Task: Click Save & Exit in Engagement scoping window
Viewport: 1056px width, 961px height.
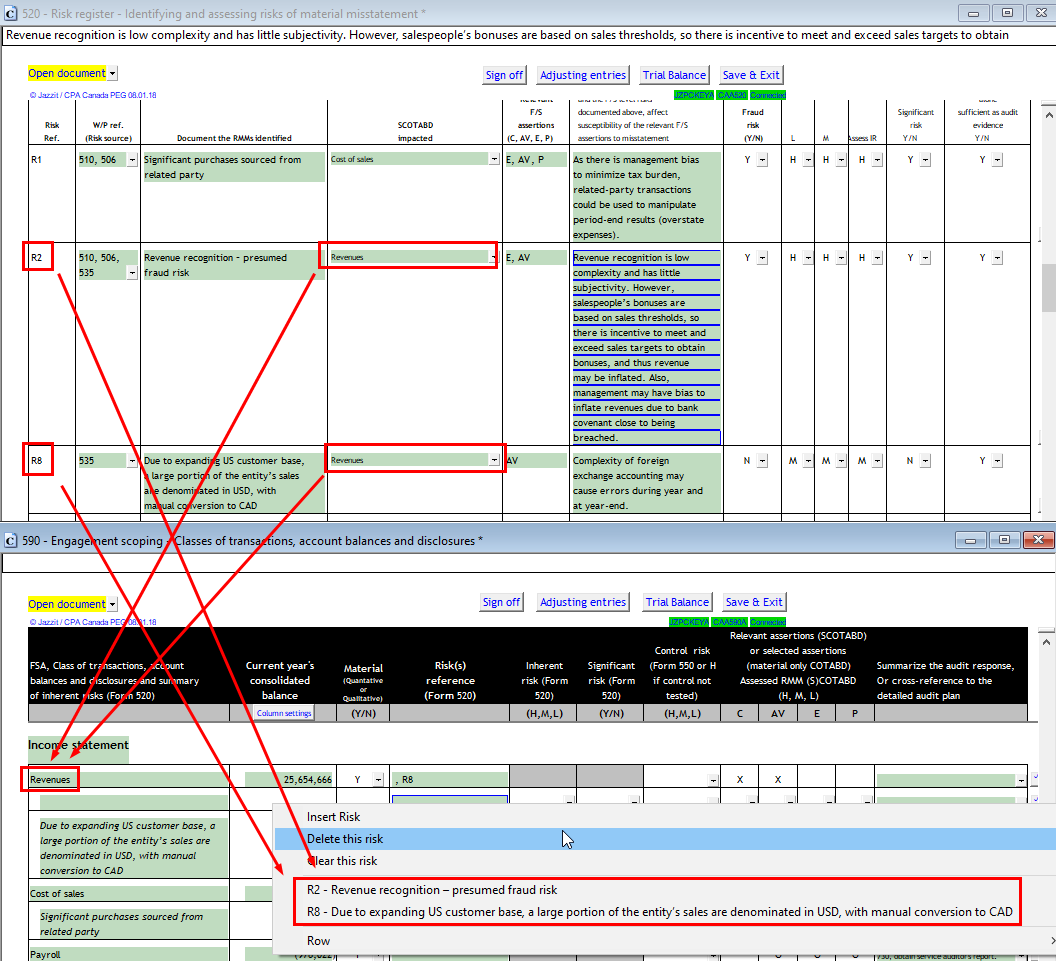Action: tap(753, 602)
